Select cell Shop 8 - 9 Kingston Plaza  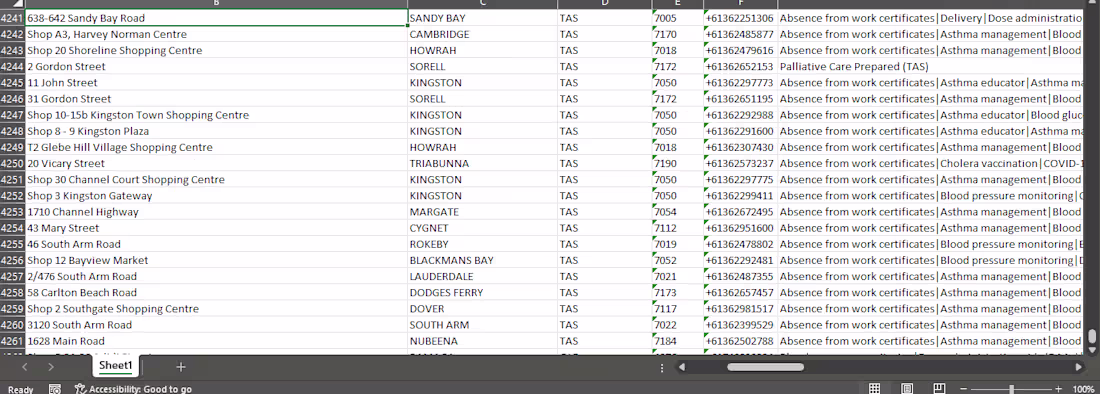pyautogui.click(x=216, y=131)
